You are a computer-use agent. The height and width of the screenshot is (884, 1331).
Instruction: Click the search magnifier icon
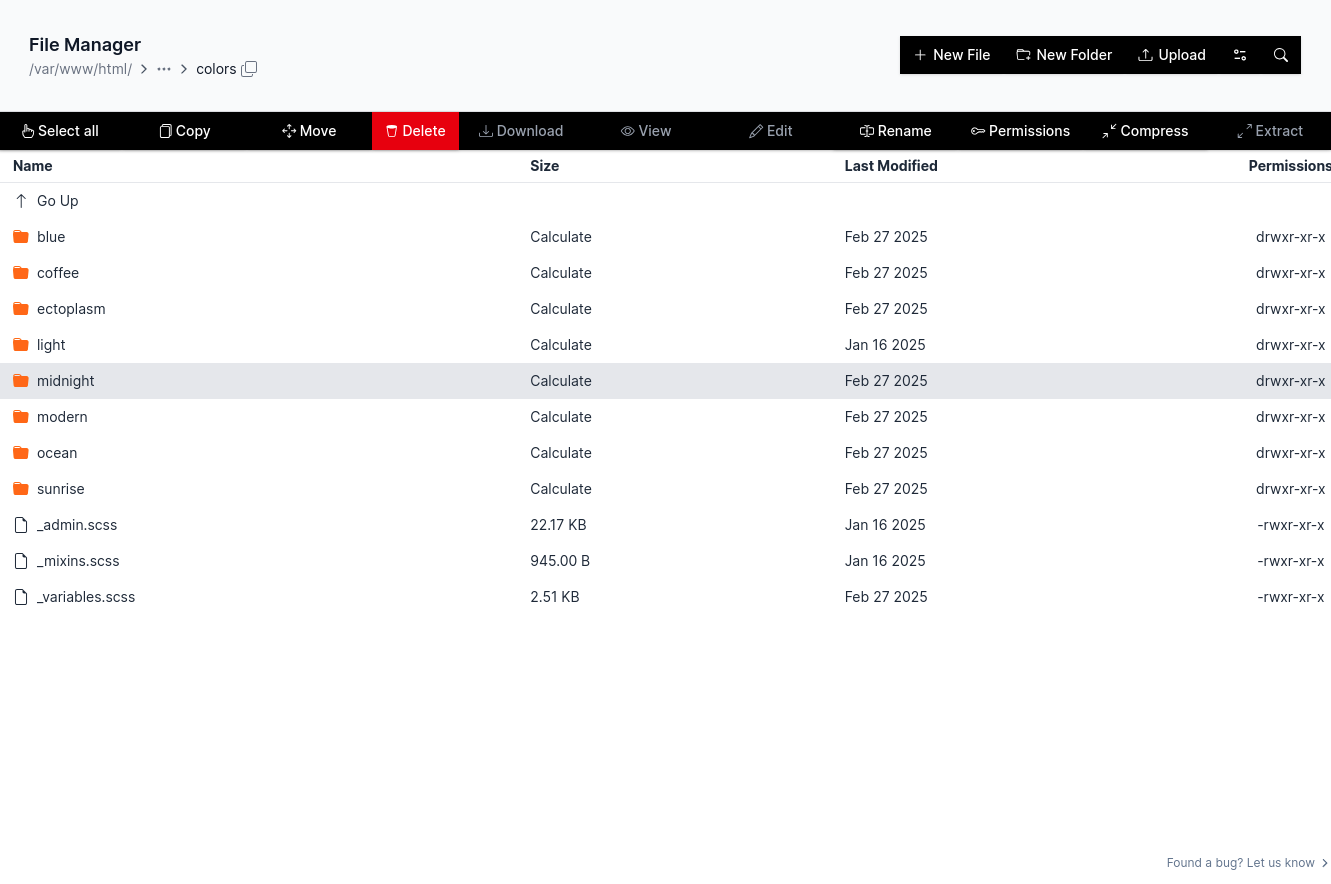(1280, 55)
